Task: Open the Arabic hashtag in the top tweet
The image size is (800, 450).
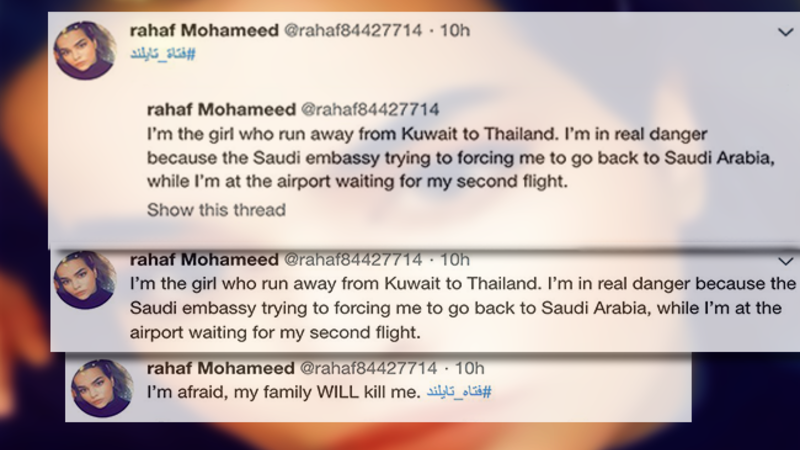Action: [163, 52]
